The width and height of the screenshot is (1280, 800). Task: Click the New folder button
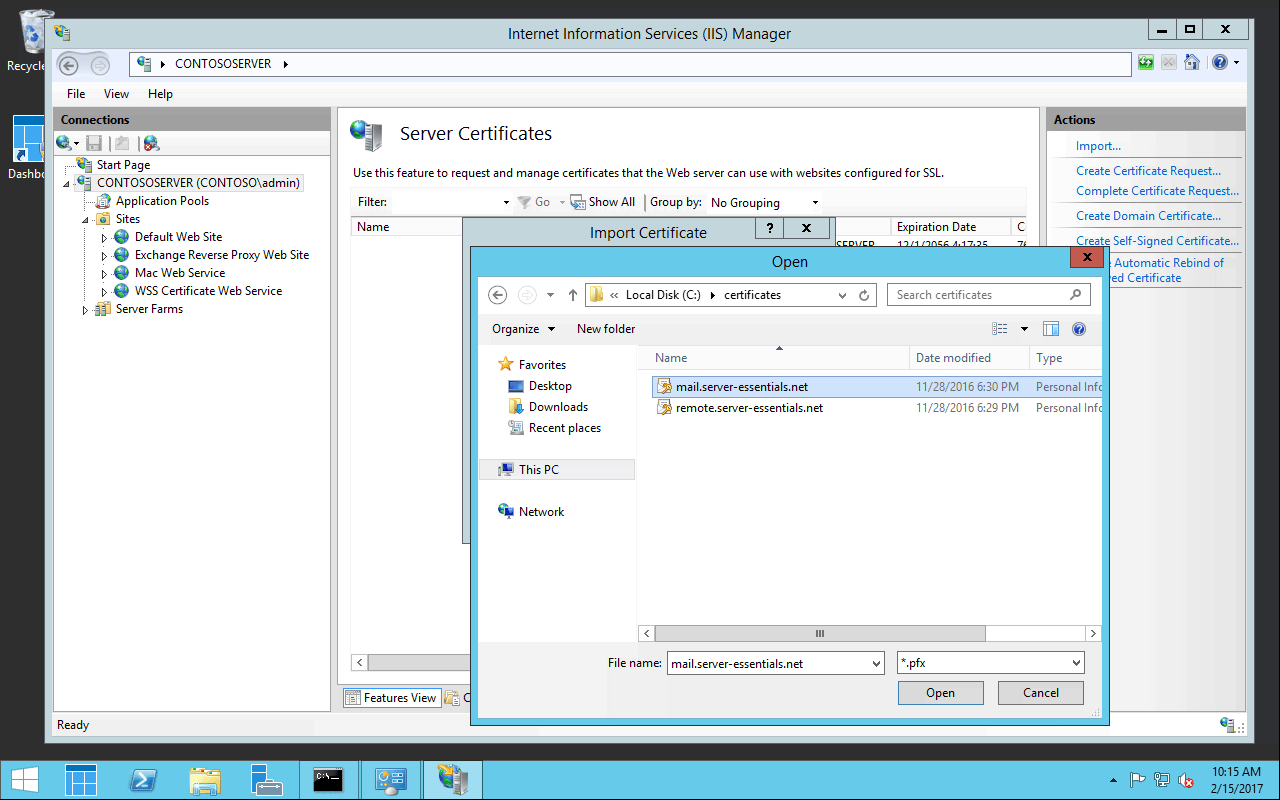click(606, 329)
